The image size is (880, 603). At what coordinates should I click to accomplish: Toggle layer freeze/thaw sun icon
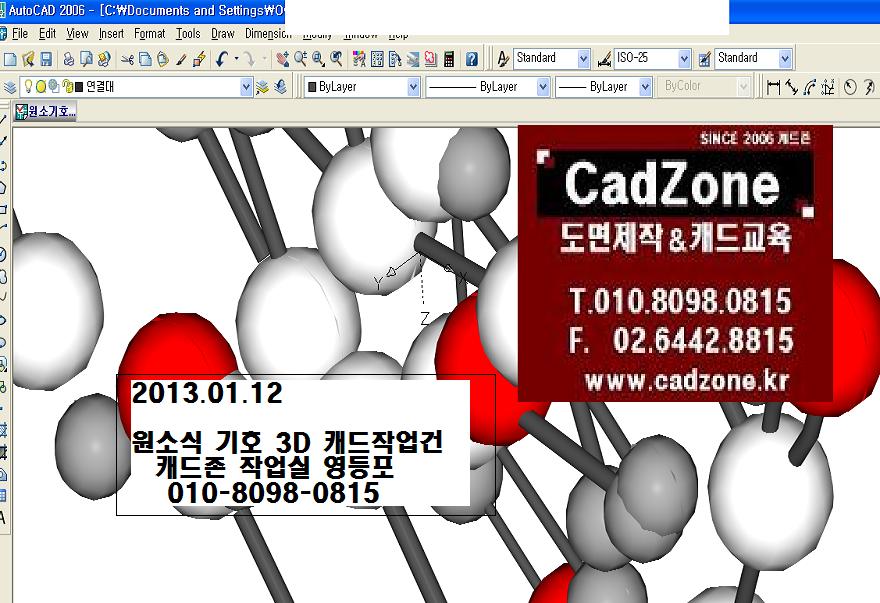tap(41, 86)
